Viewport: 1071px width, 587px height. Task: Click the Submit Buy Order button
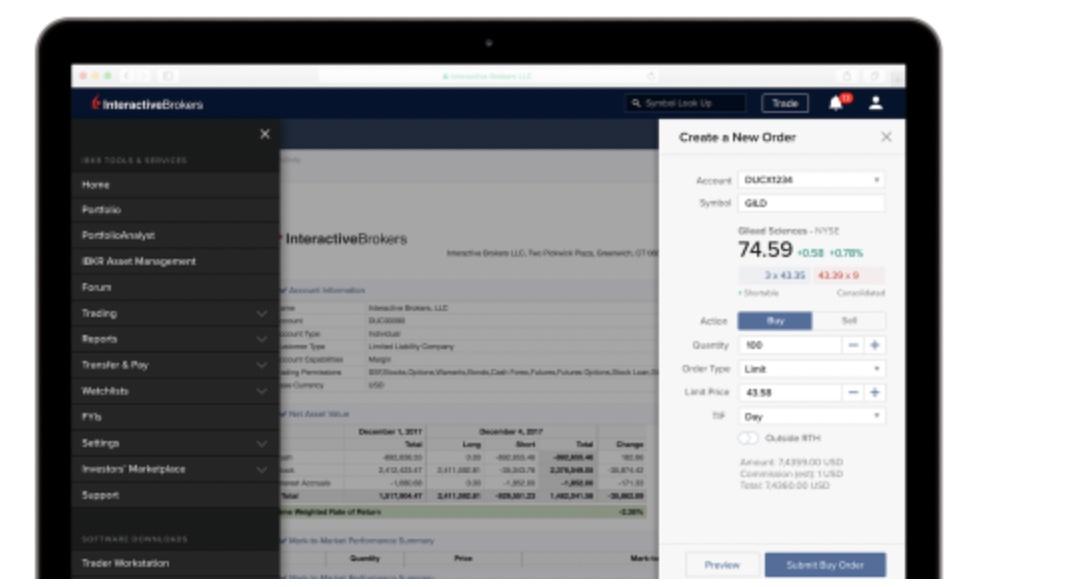tap(825, 565)
